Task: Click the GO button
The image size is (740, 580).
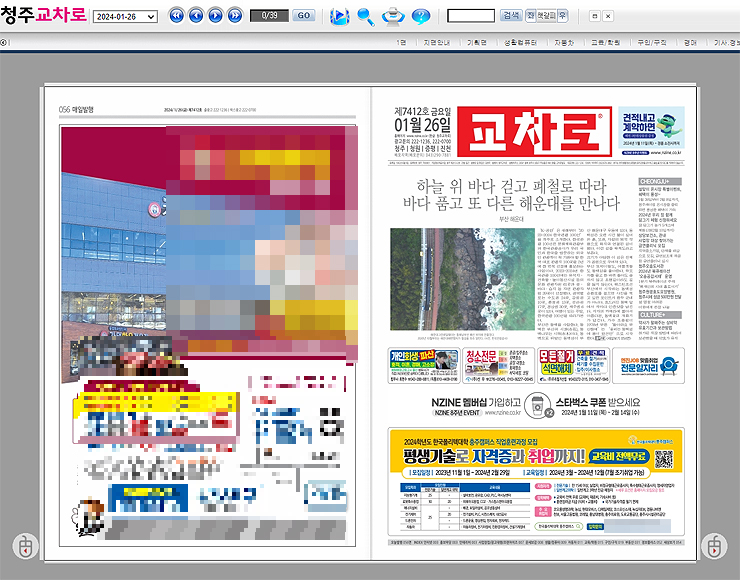Action: click(x=304, y=16)
